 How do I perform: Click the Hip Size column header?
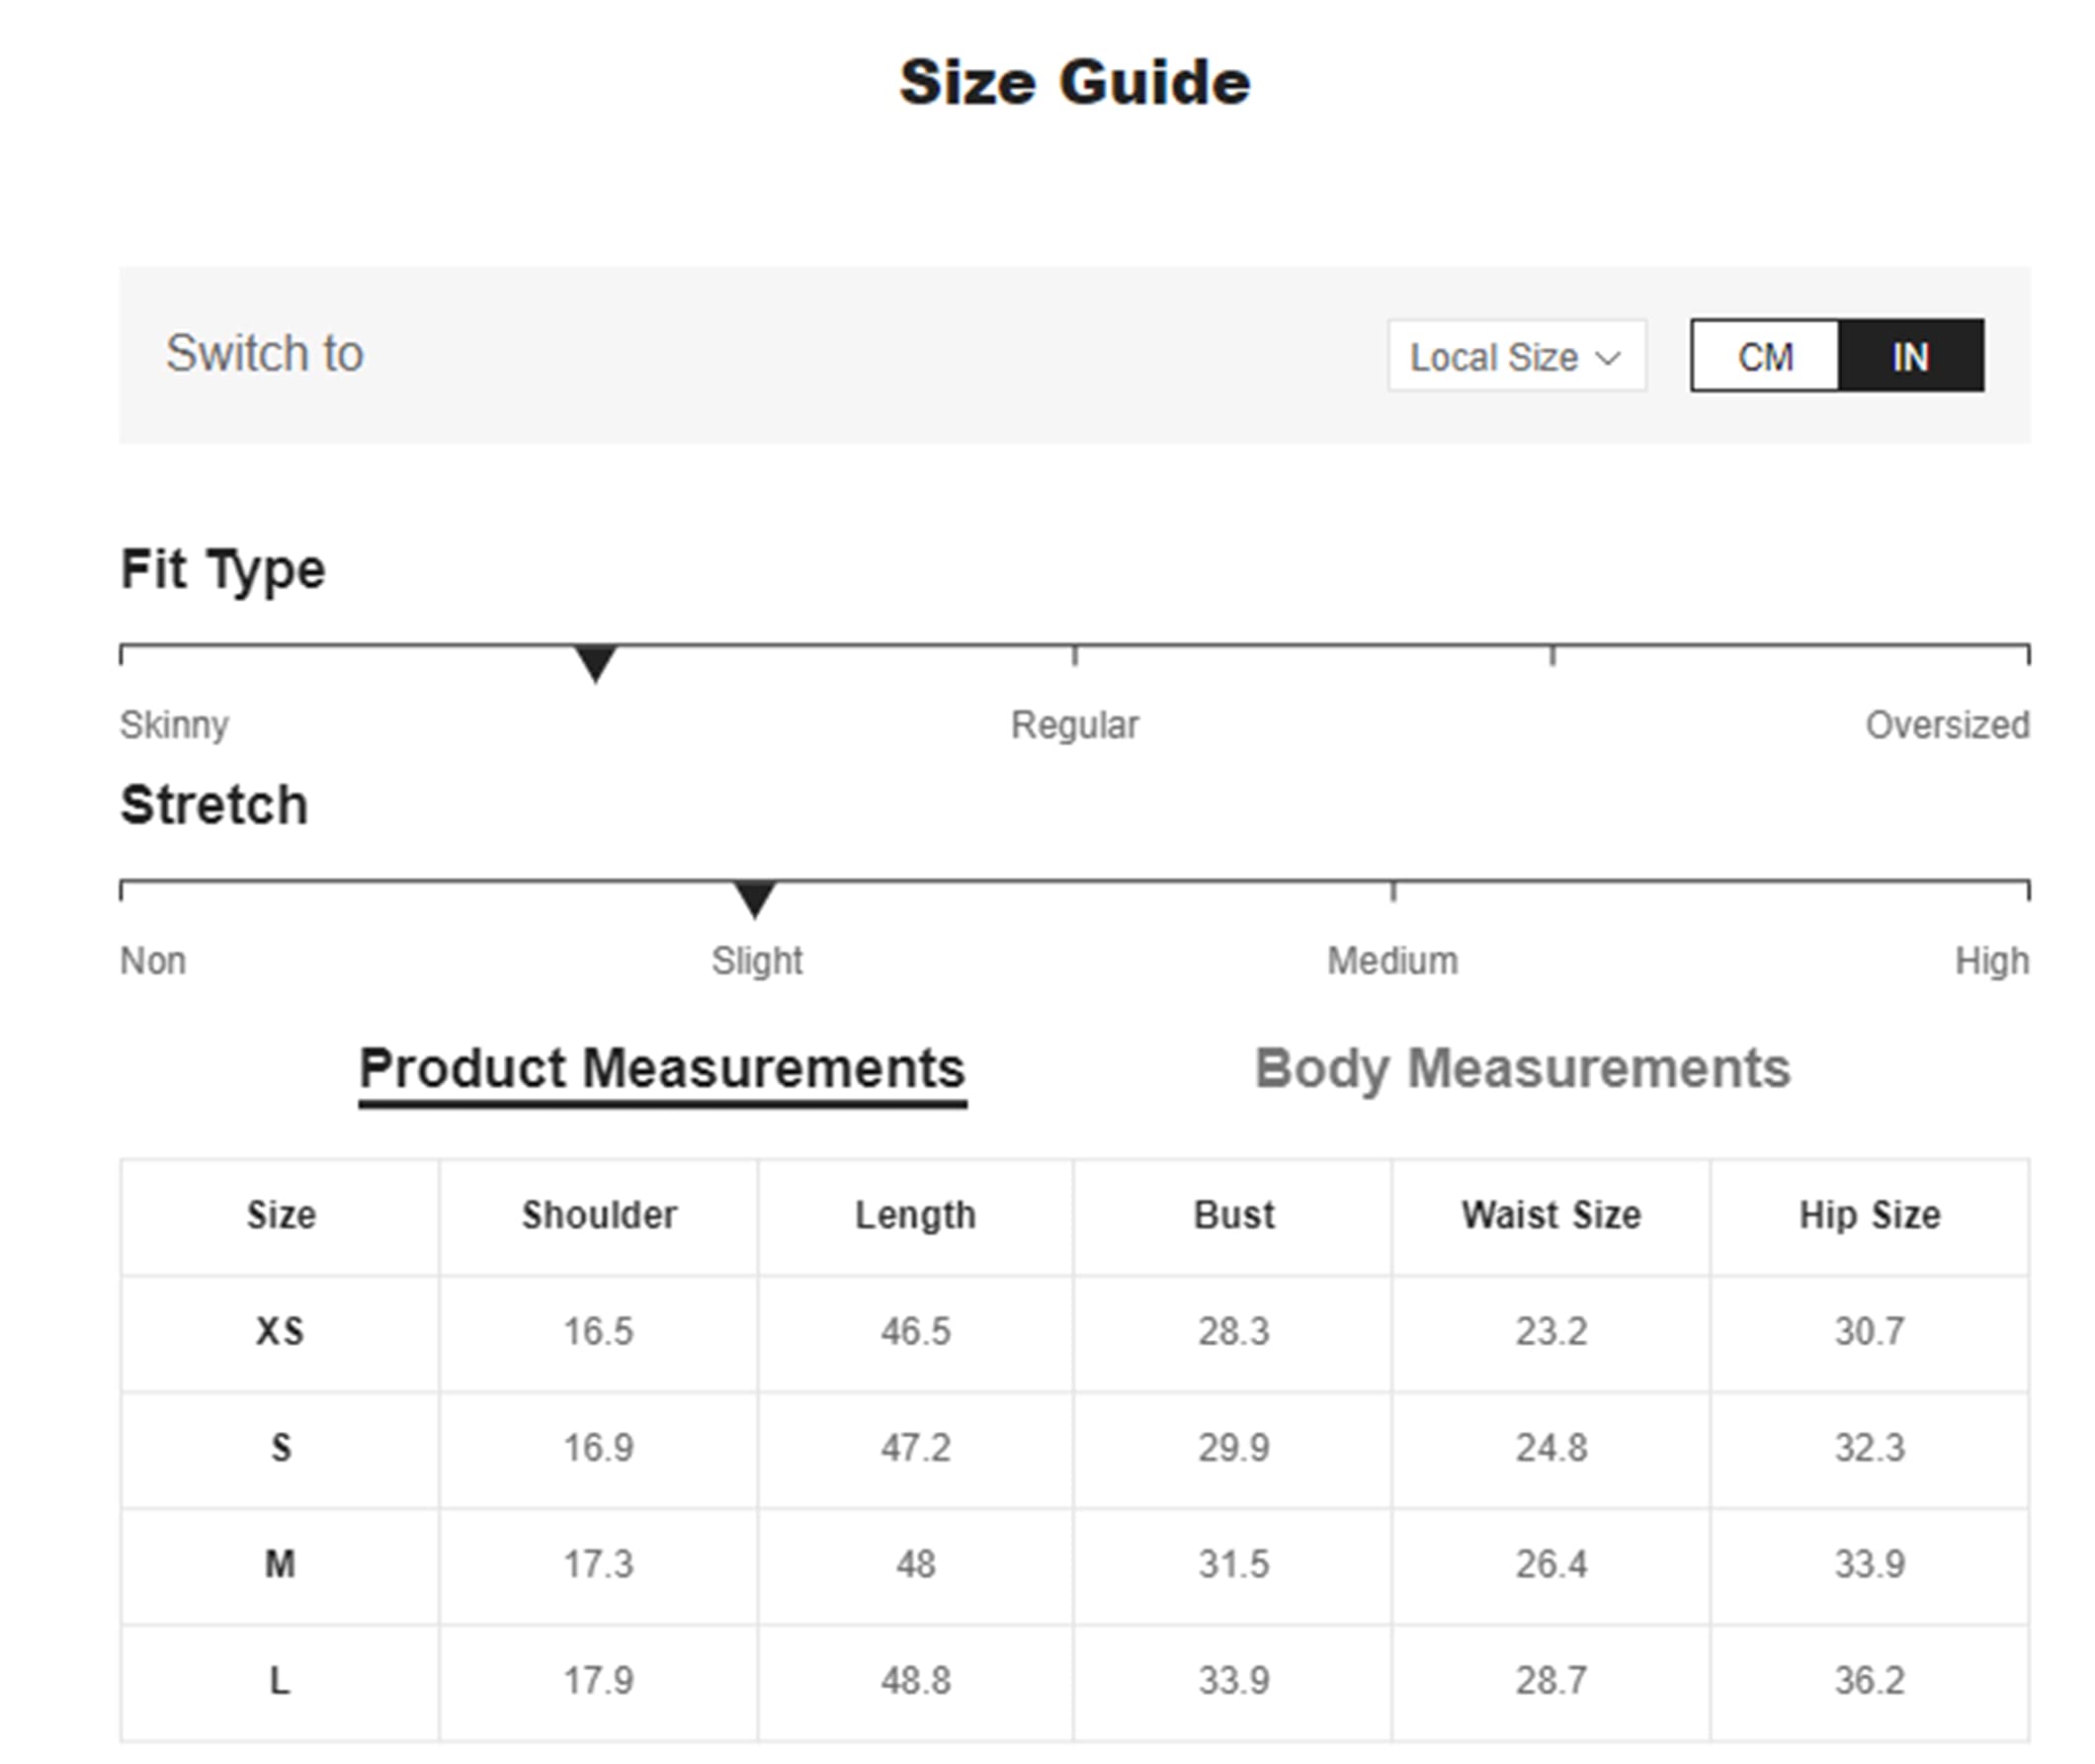point(1869,1215)
